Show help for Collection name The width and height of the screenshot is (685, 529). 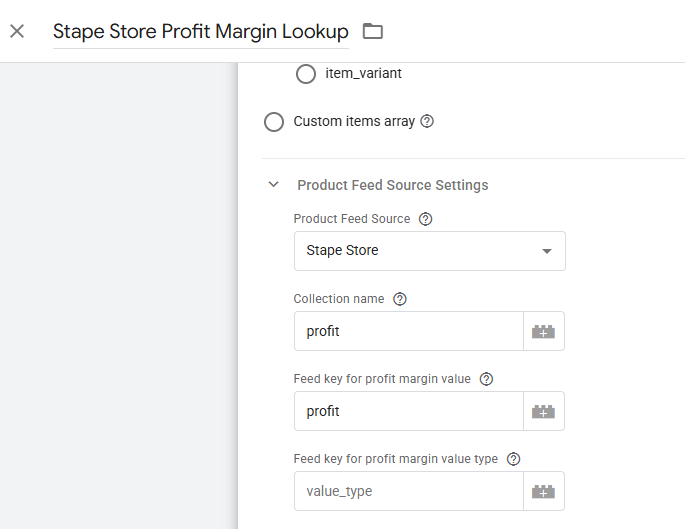(399, 299)
